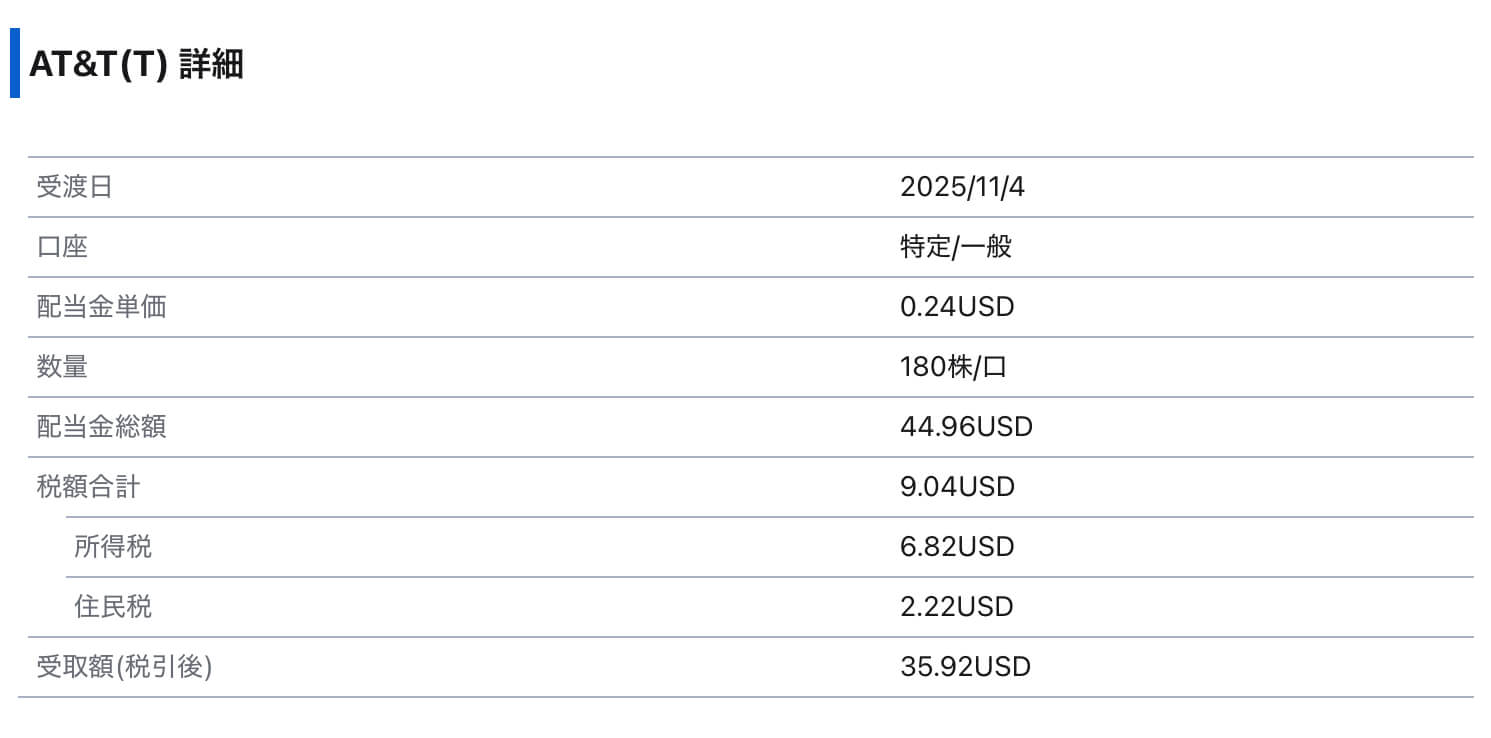This screenshot has height=738, width=1491.
Task: Select the 44.96USD total dividend value
Action: click(966, 427)
